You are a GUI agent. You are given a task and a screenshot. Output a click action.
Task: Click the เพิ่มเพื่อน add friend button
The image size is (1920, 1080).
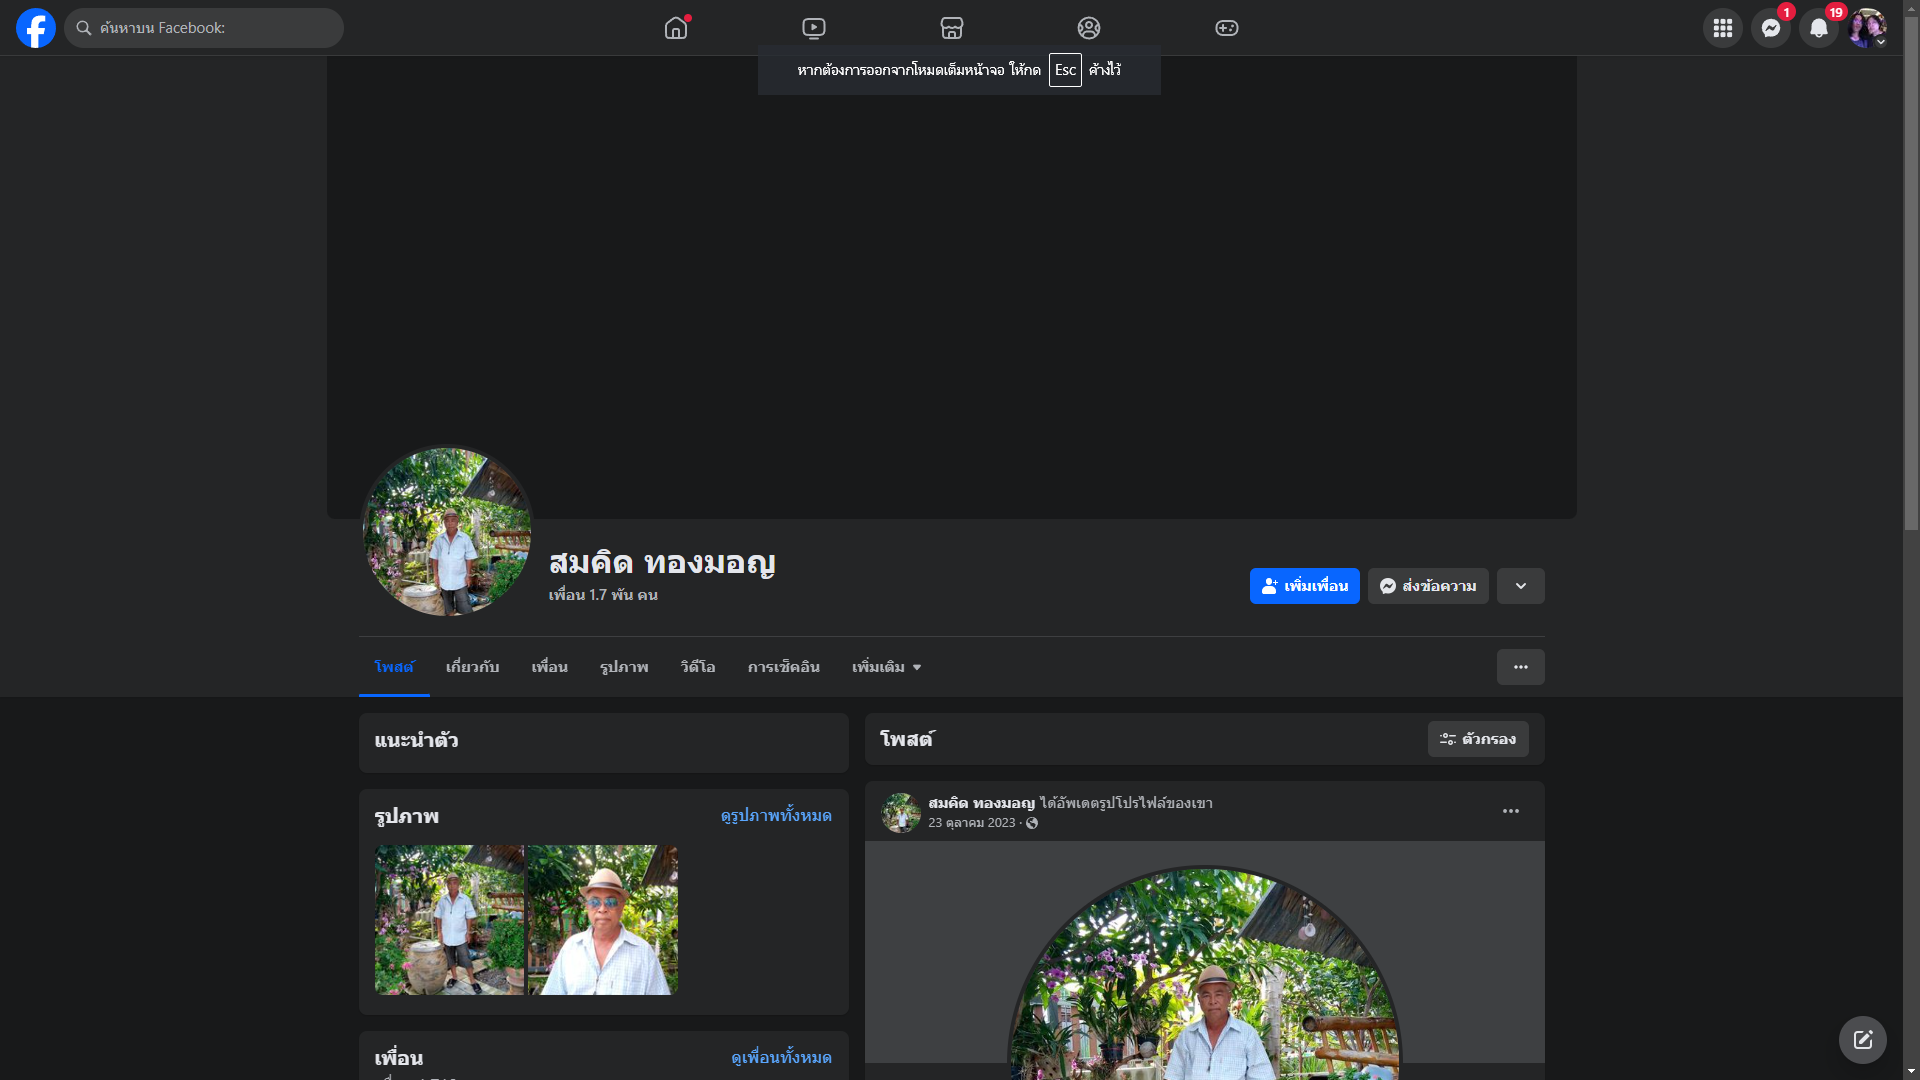(1304, 586)
